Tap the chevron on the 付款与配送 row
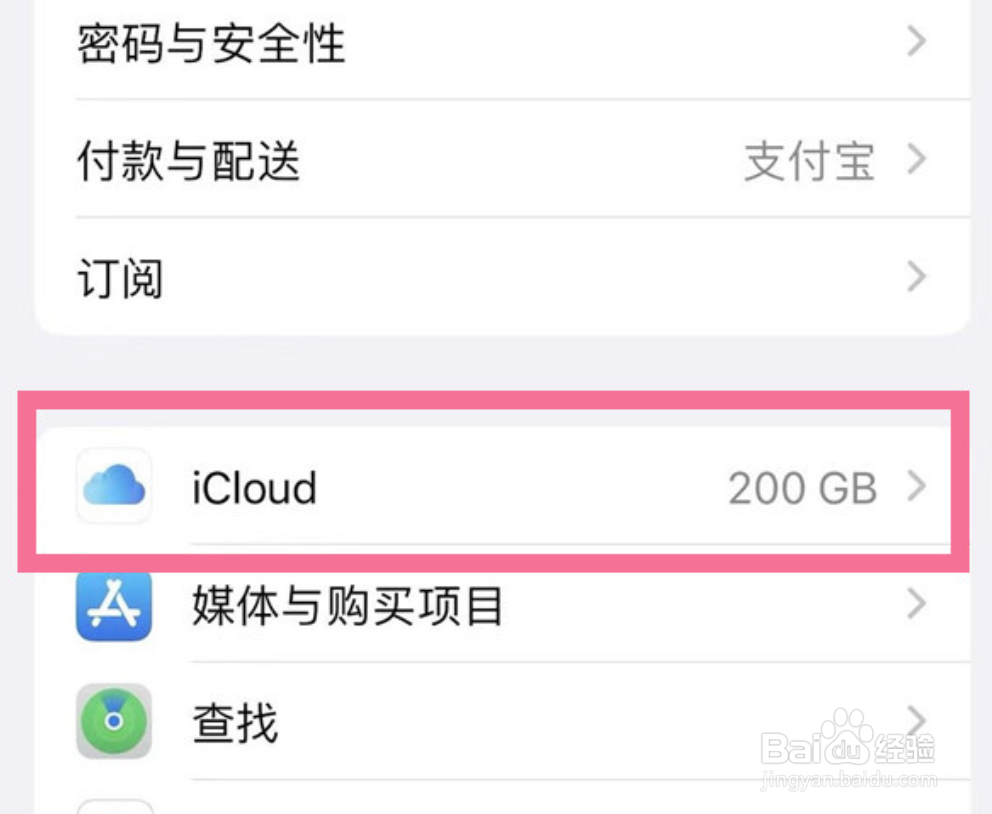The width and height of the screenshot is (992, 814). pyautogui.click(x=916, y=160)
